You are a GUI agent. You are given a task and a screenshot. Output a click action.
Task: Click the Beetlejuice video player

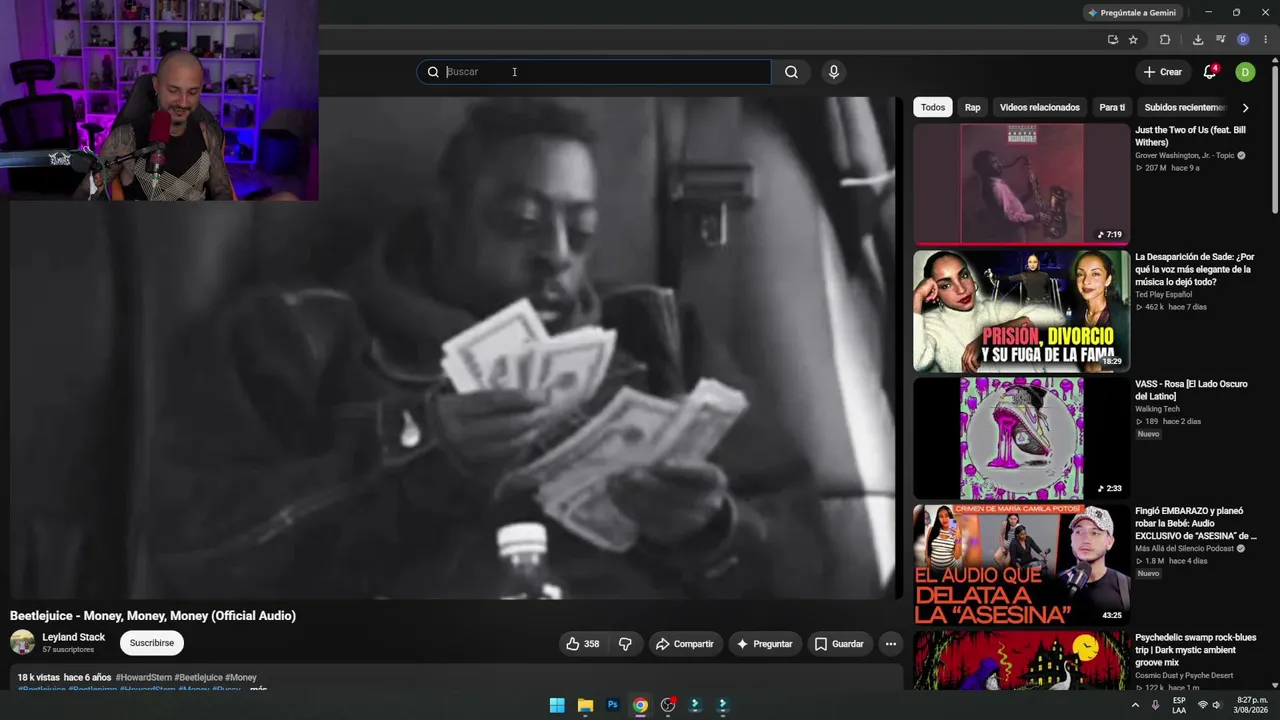452,348
